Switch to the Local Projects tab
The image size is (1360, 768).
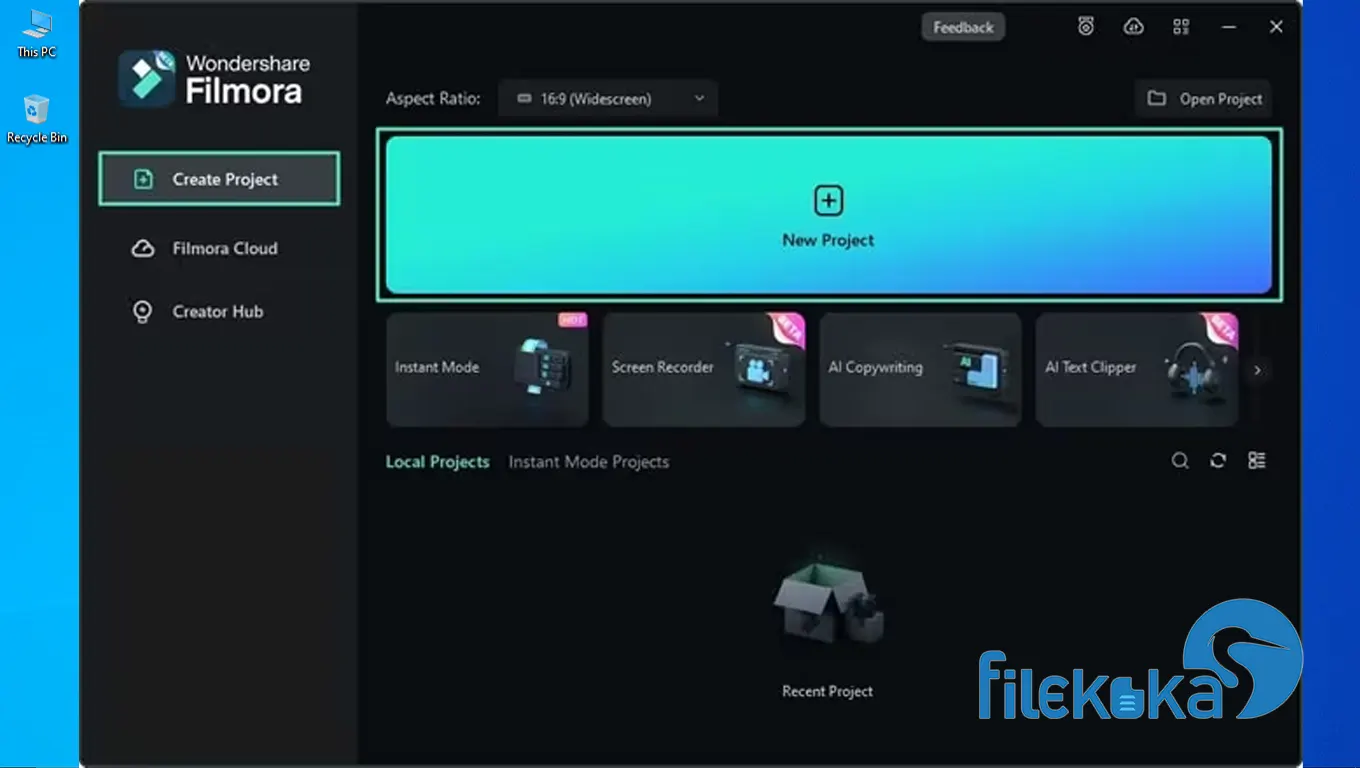click(x=438, y=462)
